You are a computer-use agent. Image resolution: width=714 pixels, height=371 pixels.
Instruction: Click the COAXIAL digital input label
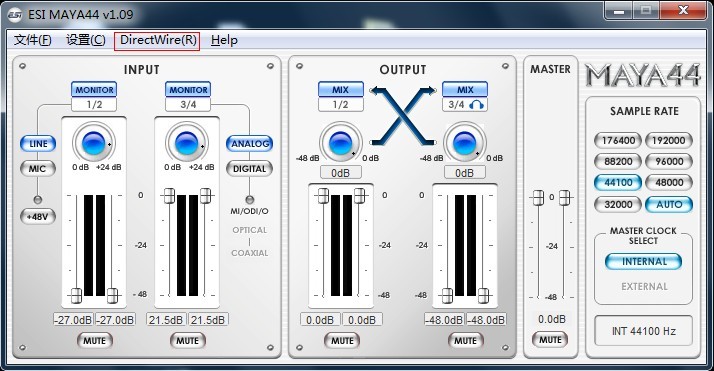click(x=250, y=253)
